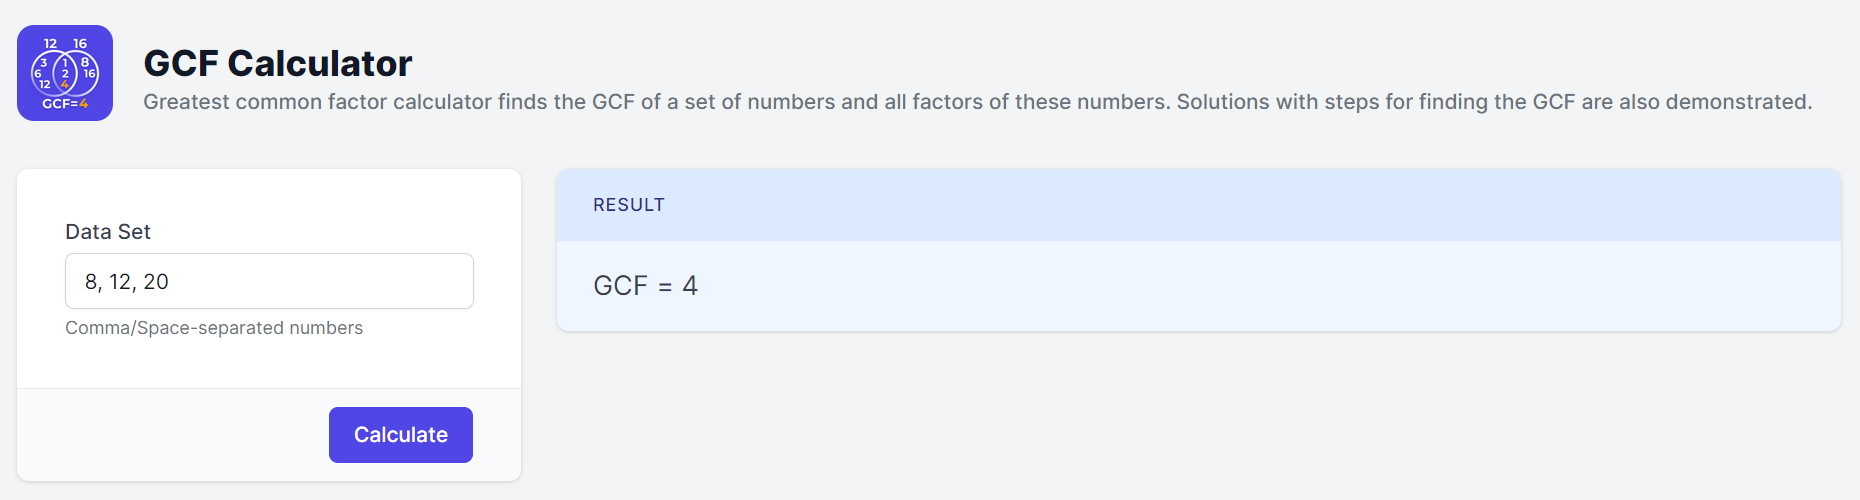Click the calculator description paragraph
Viewport: 1860px width, 500px height.
[x=977, y=102]
